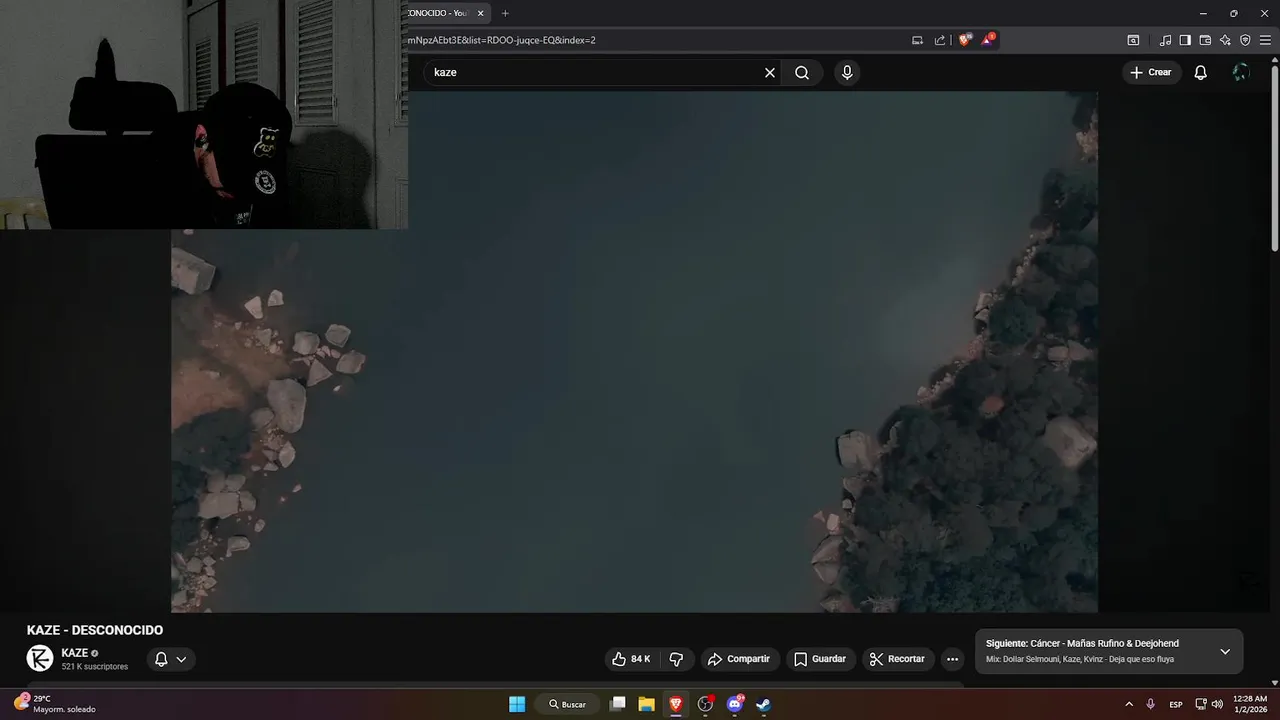Click the Compartir share button
The width and height of the screenshot is (1280, 720).
click(x=739, y=659)
